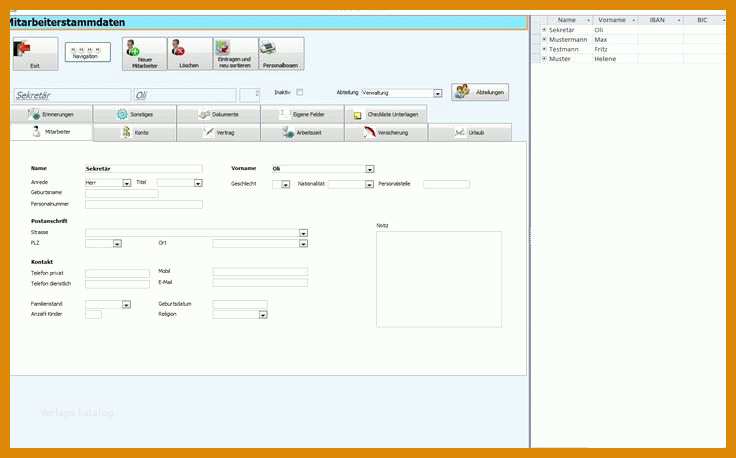736x458 pixels.
Task: Open the Navigation record control
Action: pyautogui.click(x=87, y=52)
